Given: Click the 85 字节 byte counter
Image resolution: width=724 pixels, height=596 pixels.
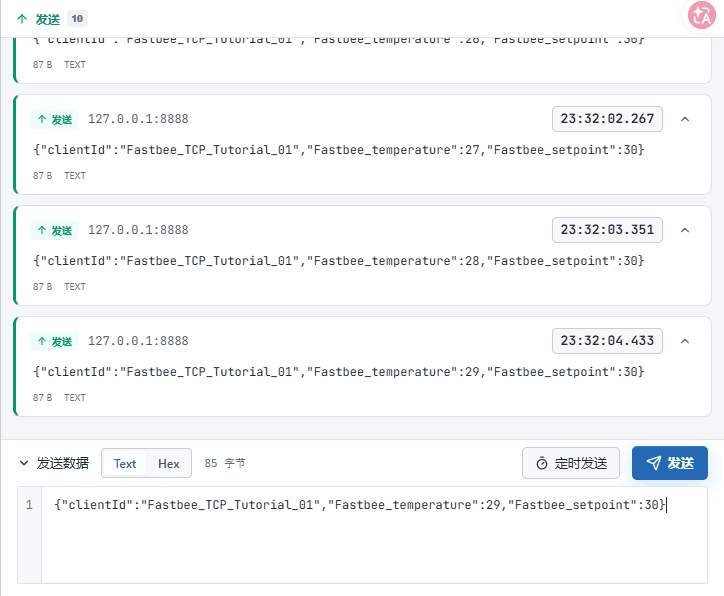Looking at the screenshot, I should point(225,463).
